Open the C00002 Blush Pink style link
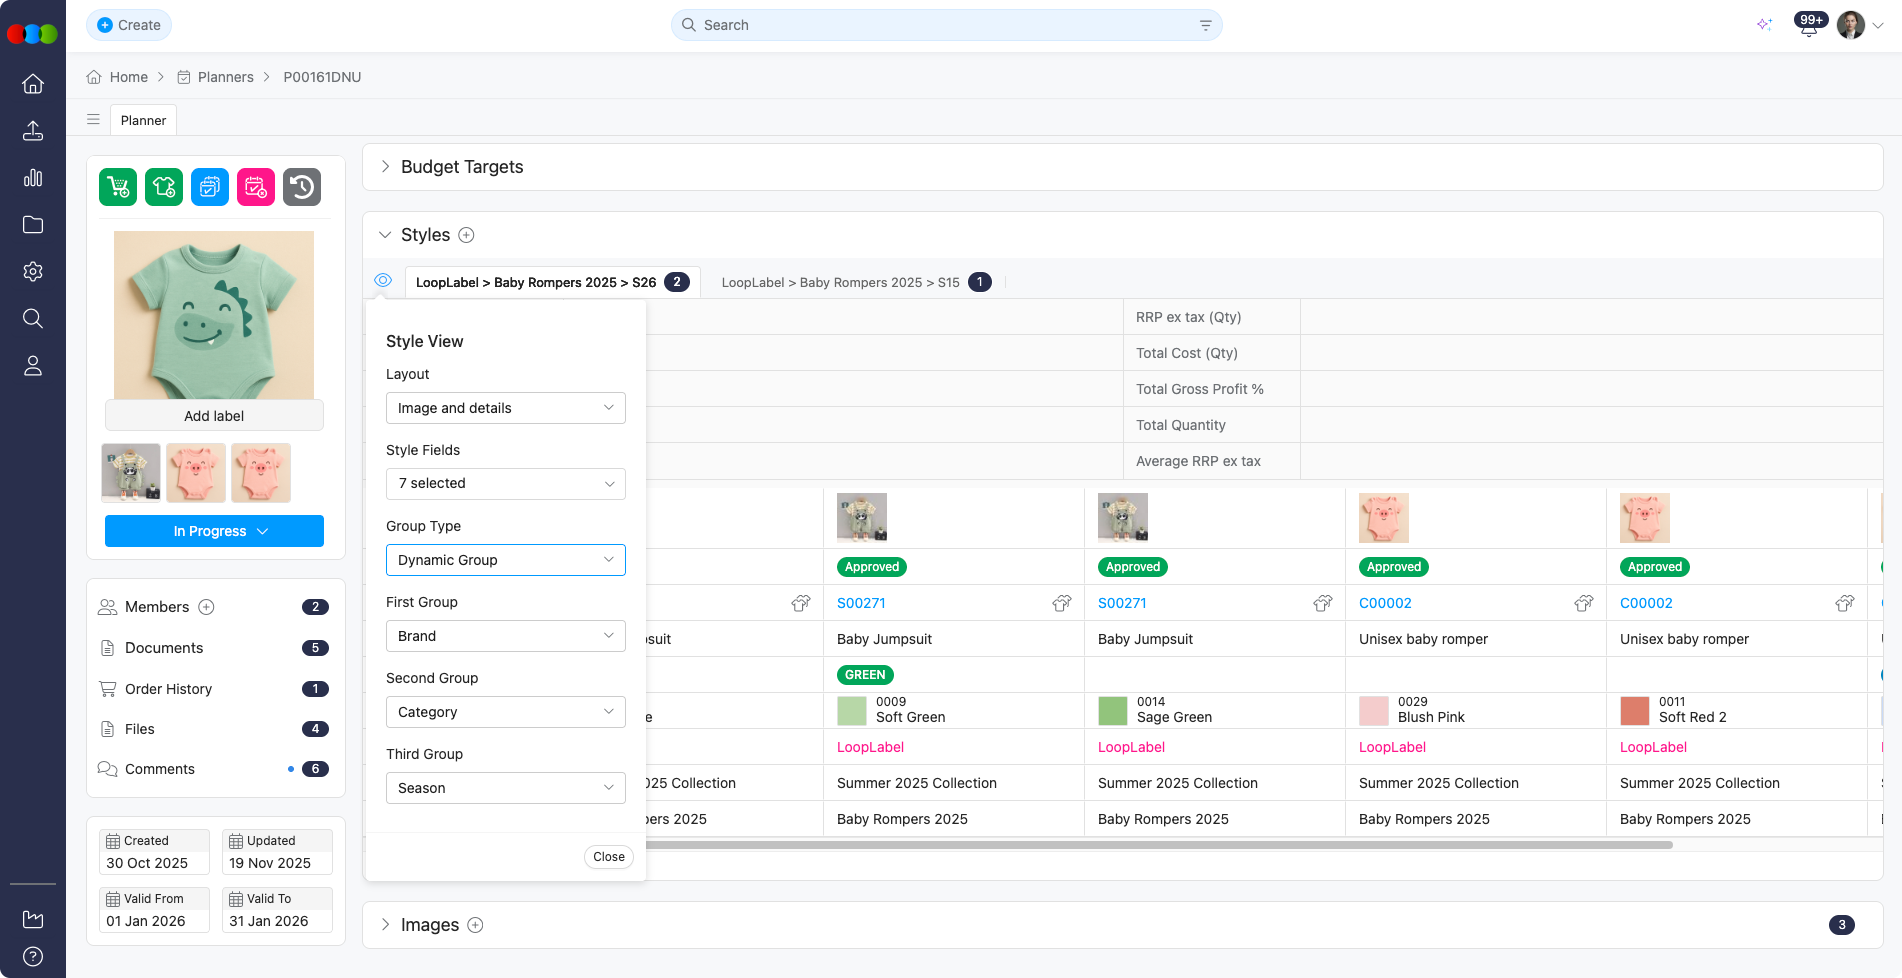Viewport: 1902px width, 978px height. (x=1385, y=603)
